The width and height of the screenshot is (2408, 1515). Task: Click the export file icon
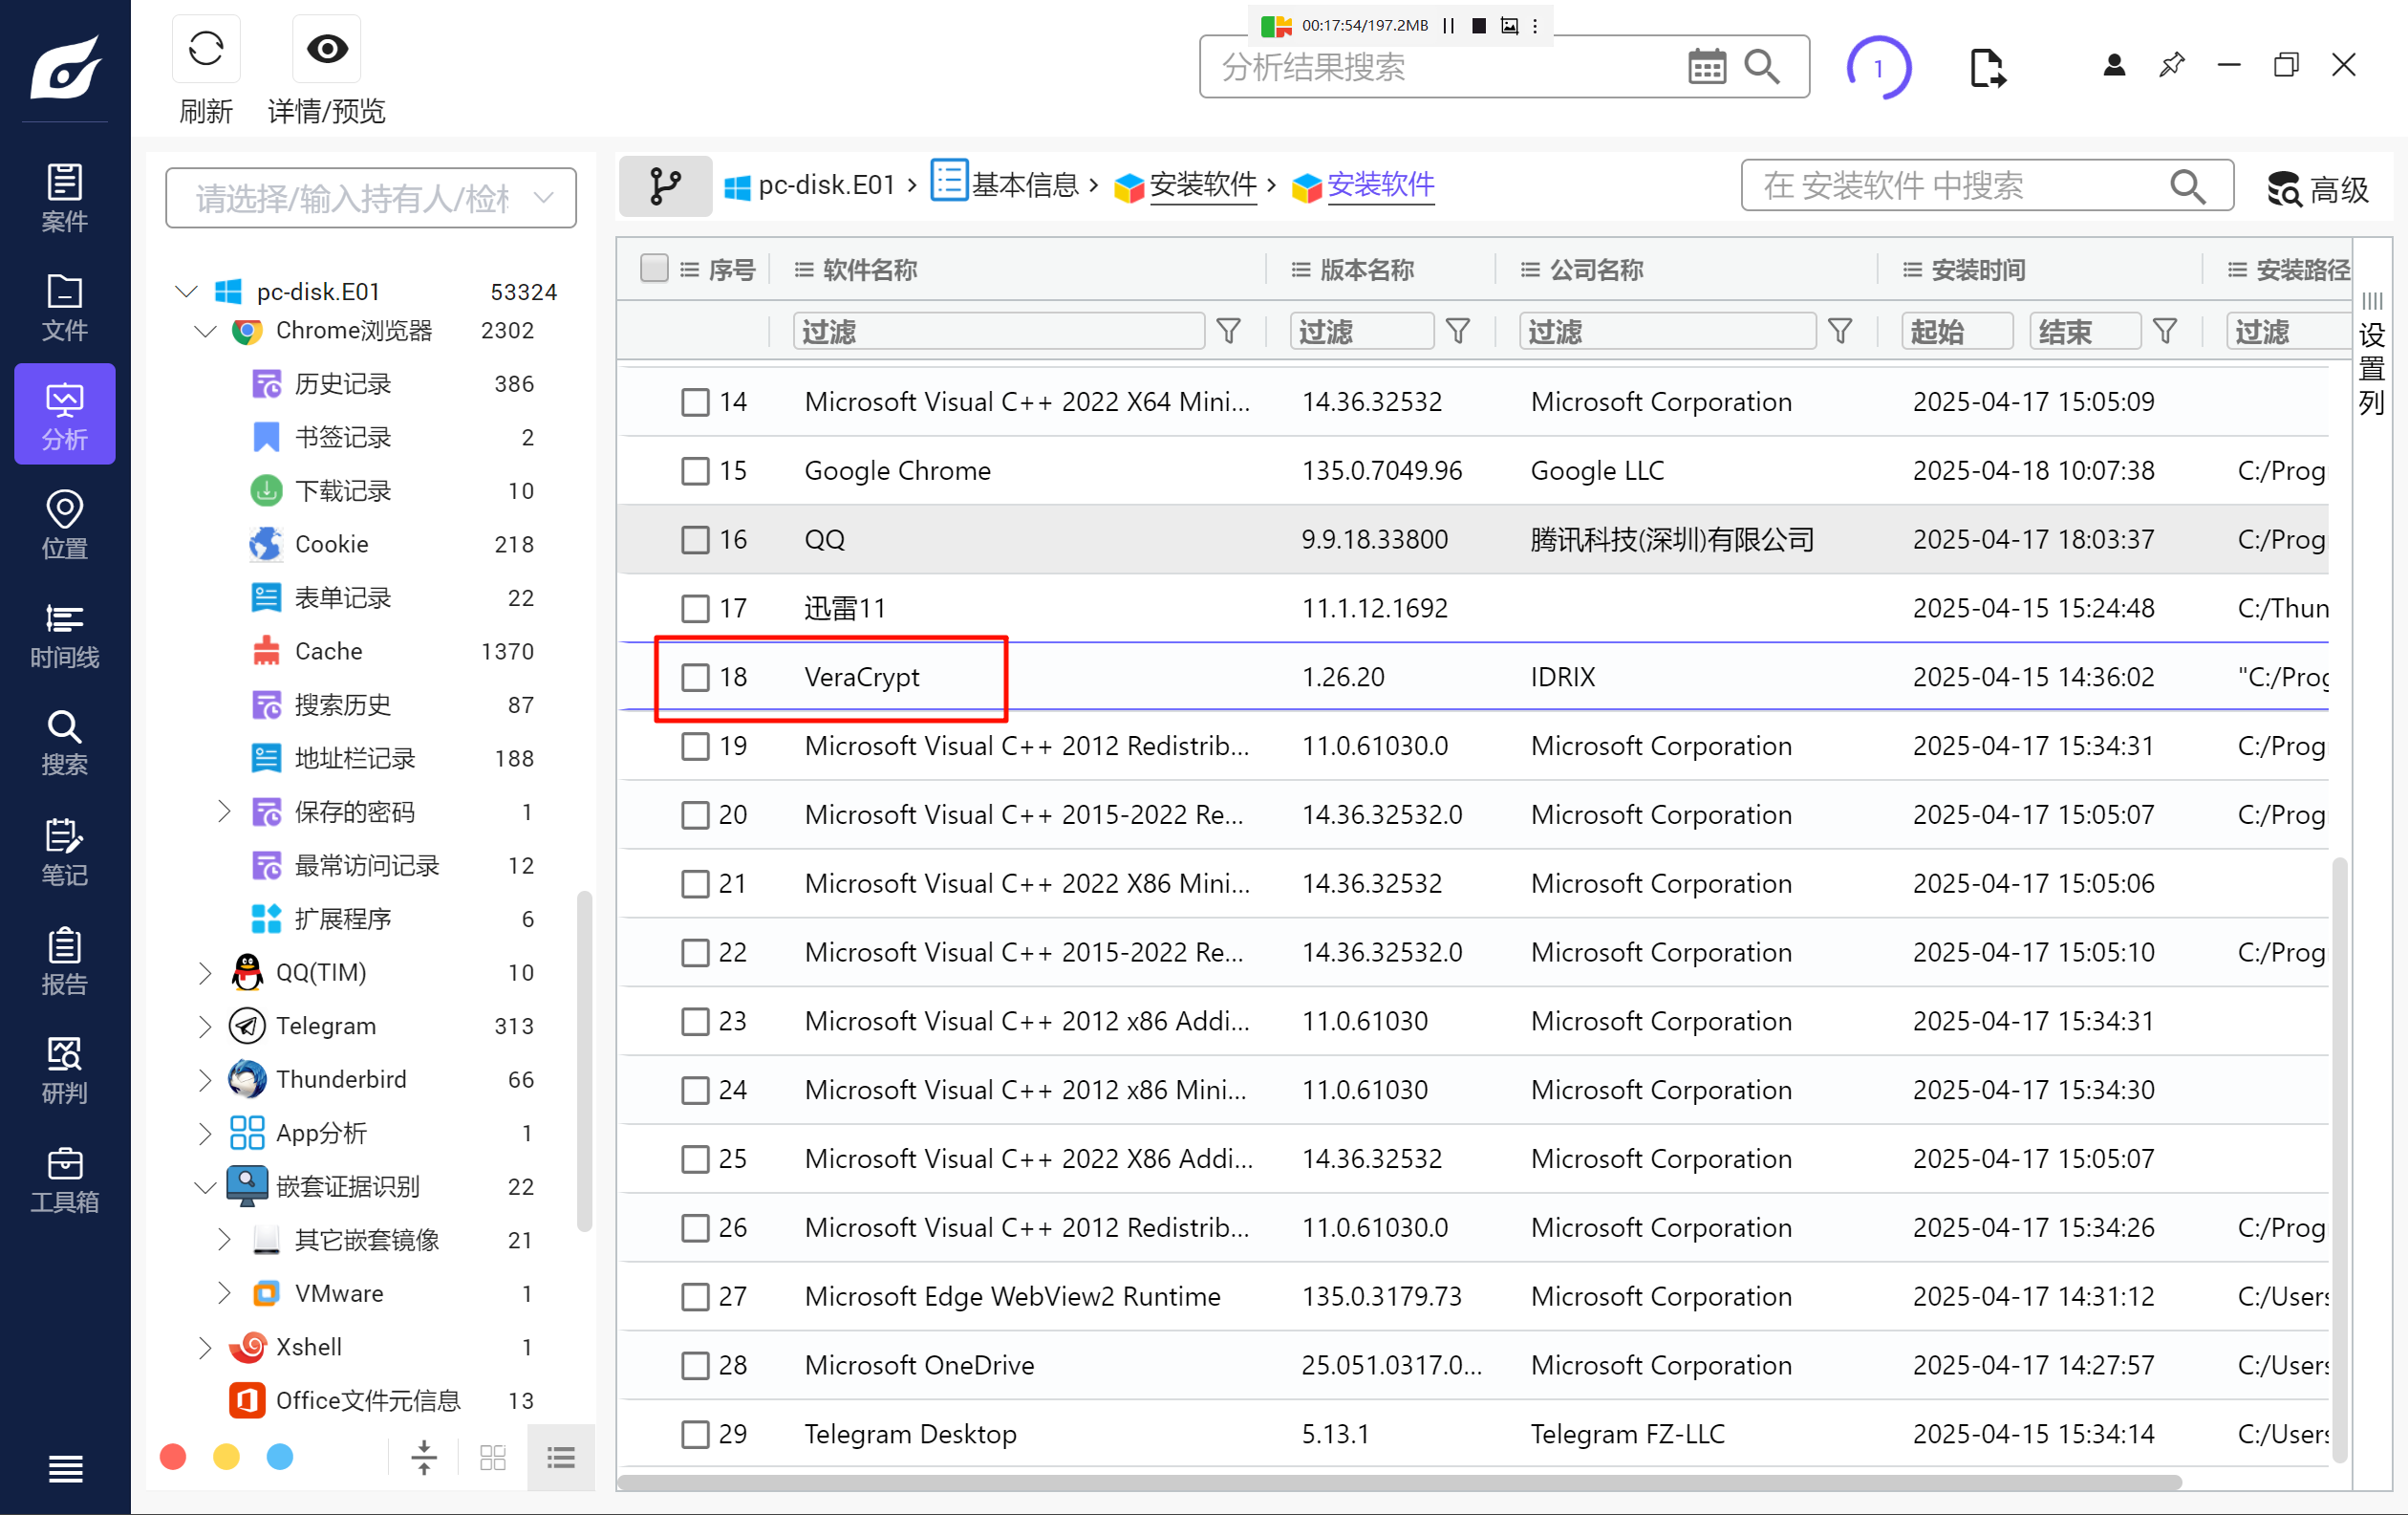[1986, 67]
